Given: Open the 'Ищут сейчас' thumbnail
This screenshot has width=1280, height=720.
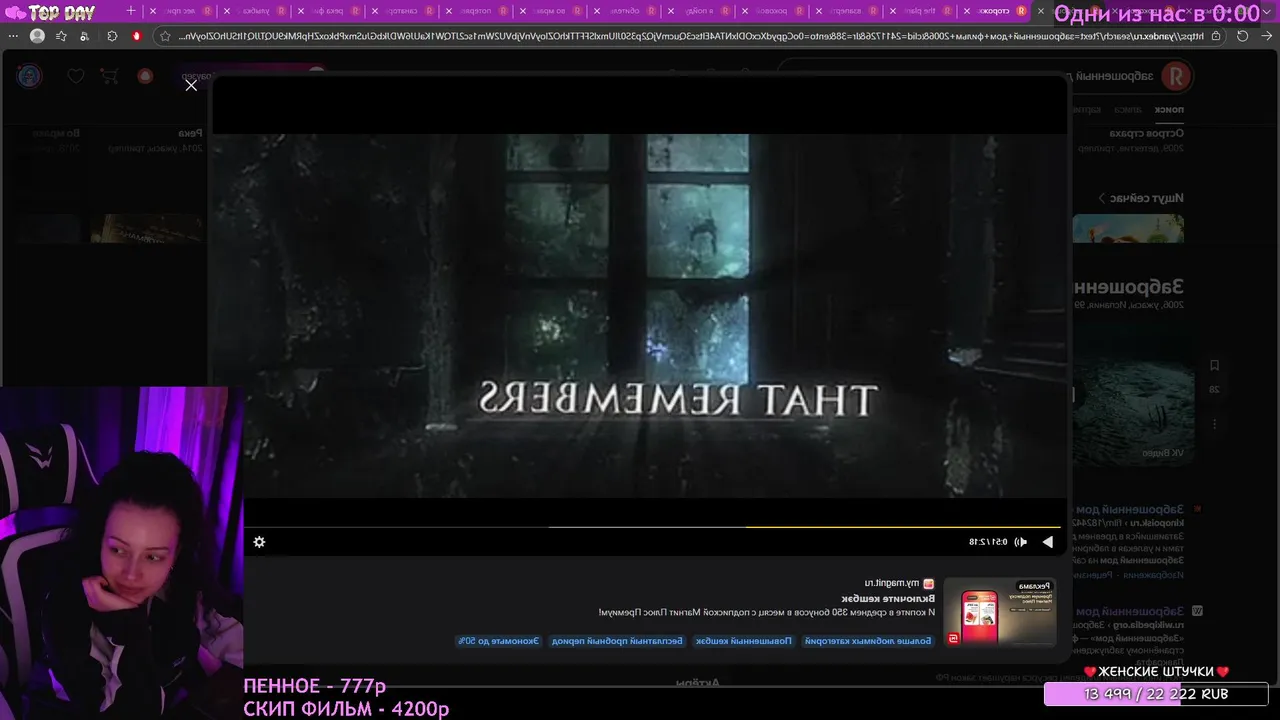Looking at the screenshot, I should pos(1128,228).
